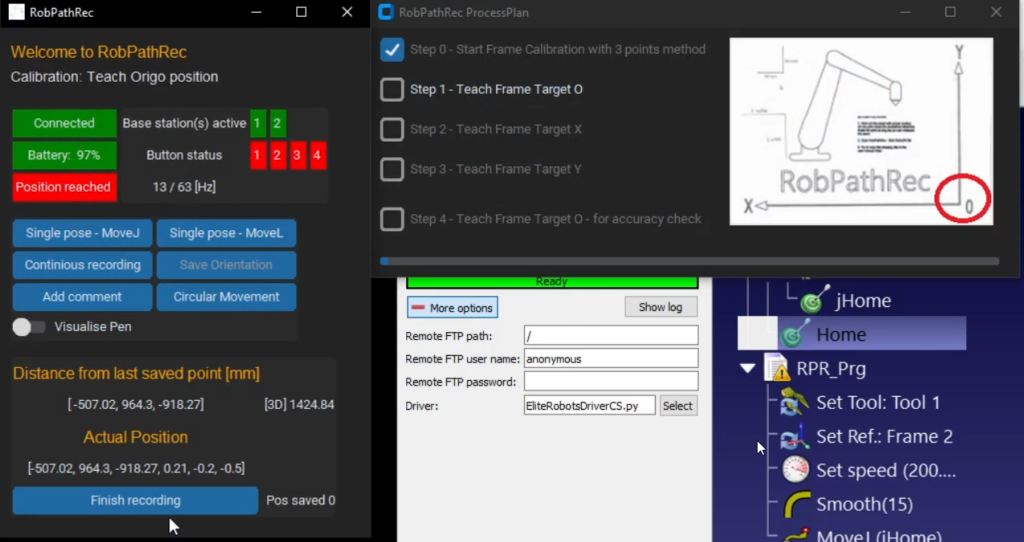Click button status indicator 4
The width and height of the screenshot is (1024, 542).
point(318,155)
